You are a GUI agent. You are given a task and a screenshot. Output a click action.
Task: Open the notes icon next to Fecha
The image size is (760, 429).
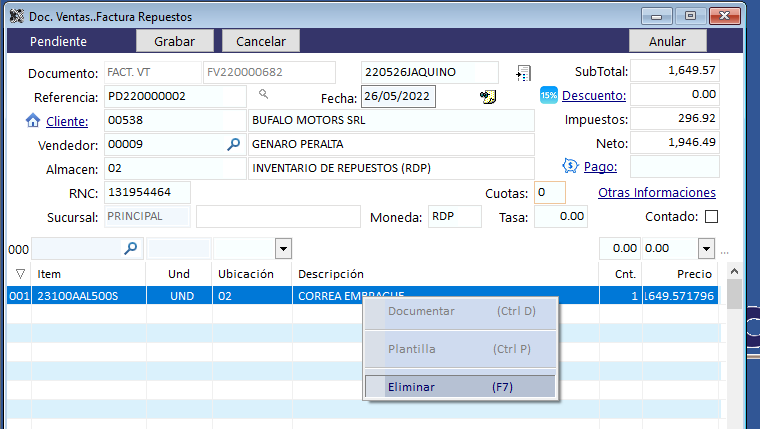coord(488,96)
